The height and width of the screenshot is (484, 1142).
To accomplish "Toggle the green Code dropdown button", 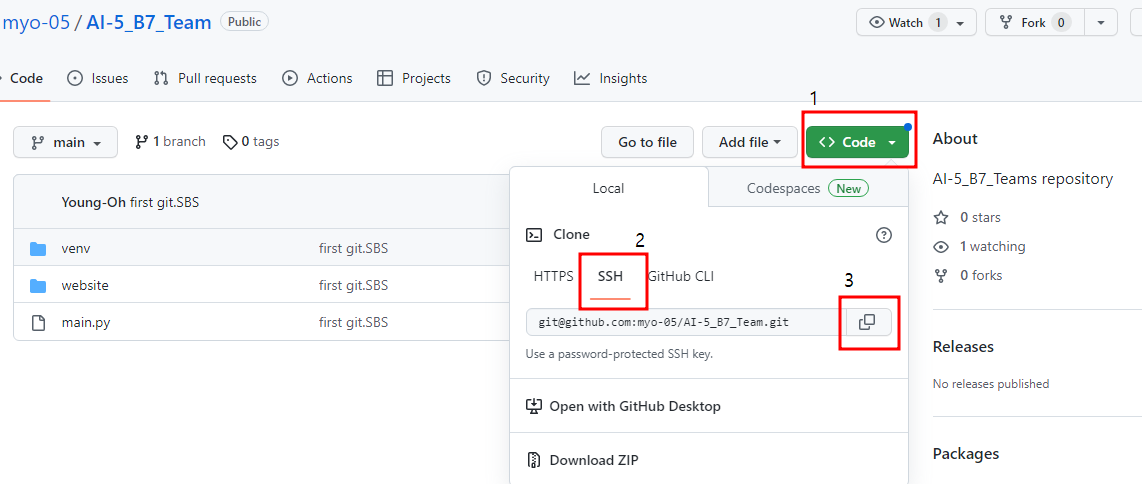I will coord(857,143).
